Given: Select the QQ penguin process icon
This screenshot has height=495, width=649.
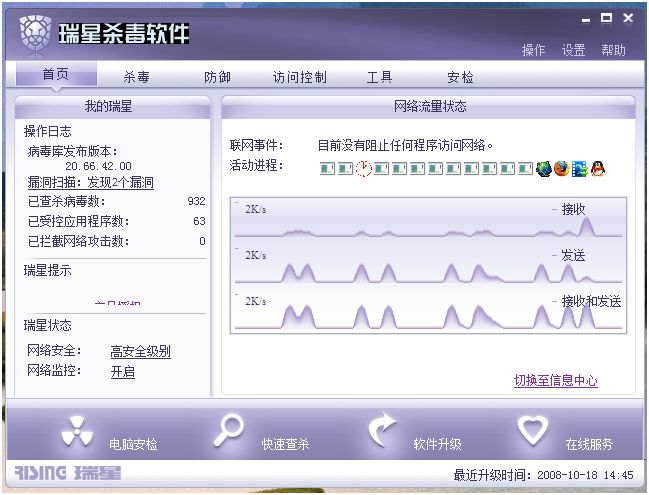Looking at the screenshot, I should tap(598, 168).
